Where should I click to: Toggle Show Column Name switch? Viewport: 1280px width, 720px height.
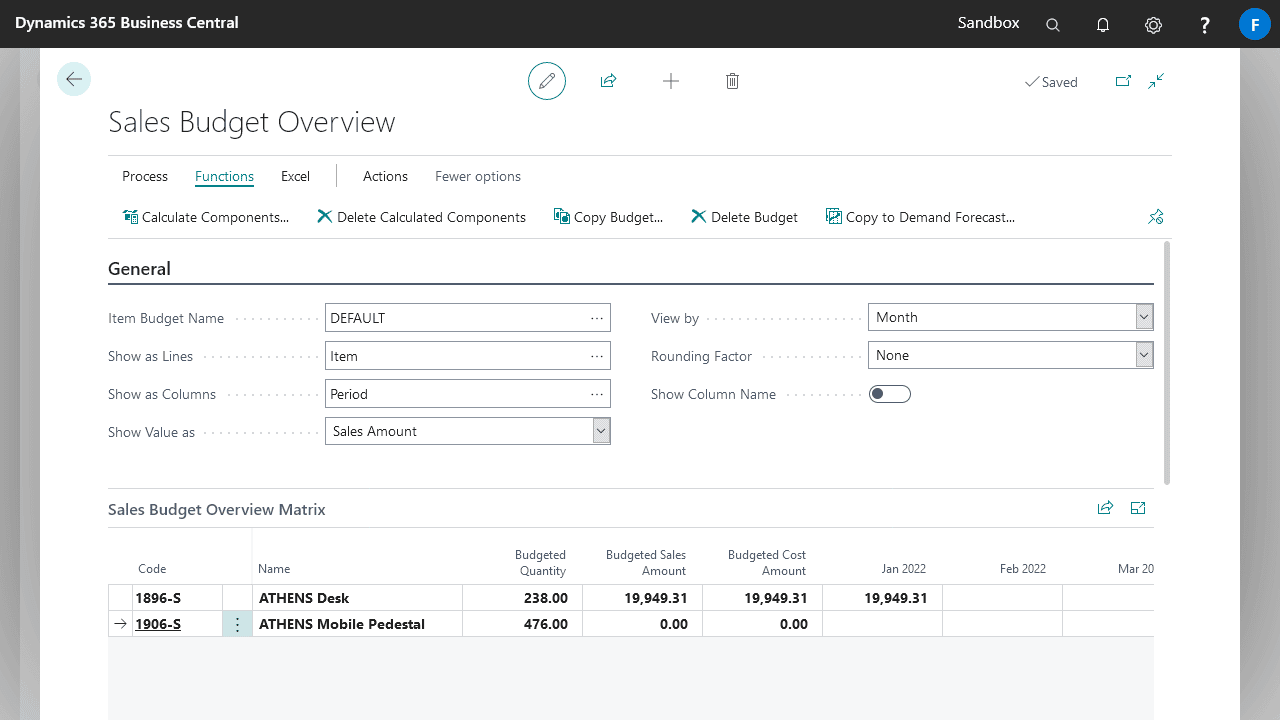(x=890, y=394)
